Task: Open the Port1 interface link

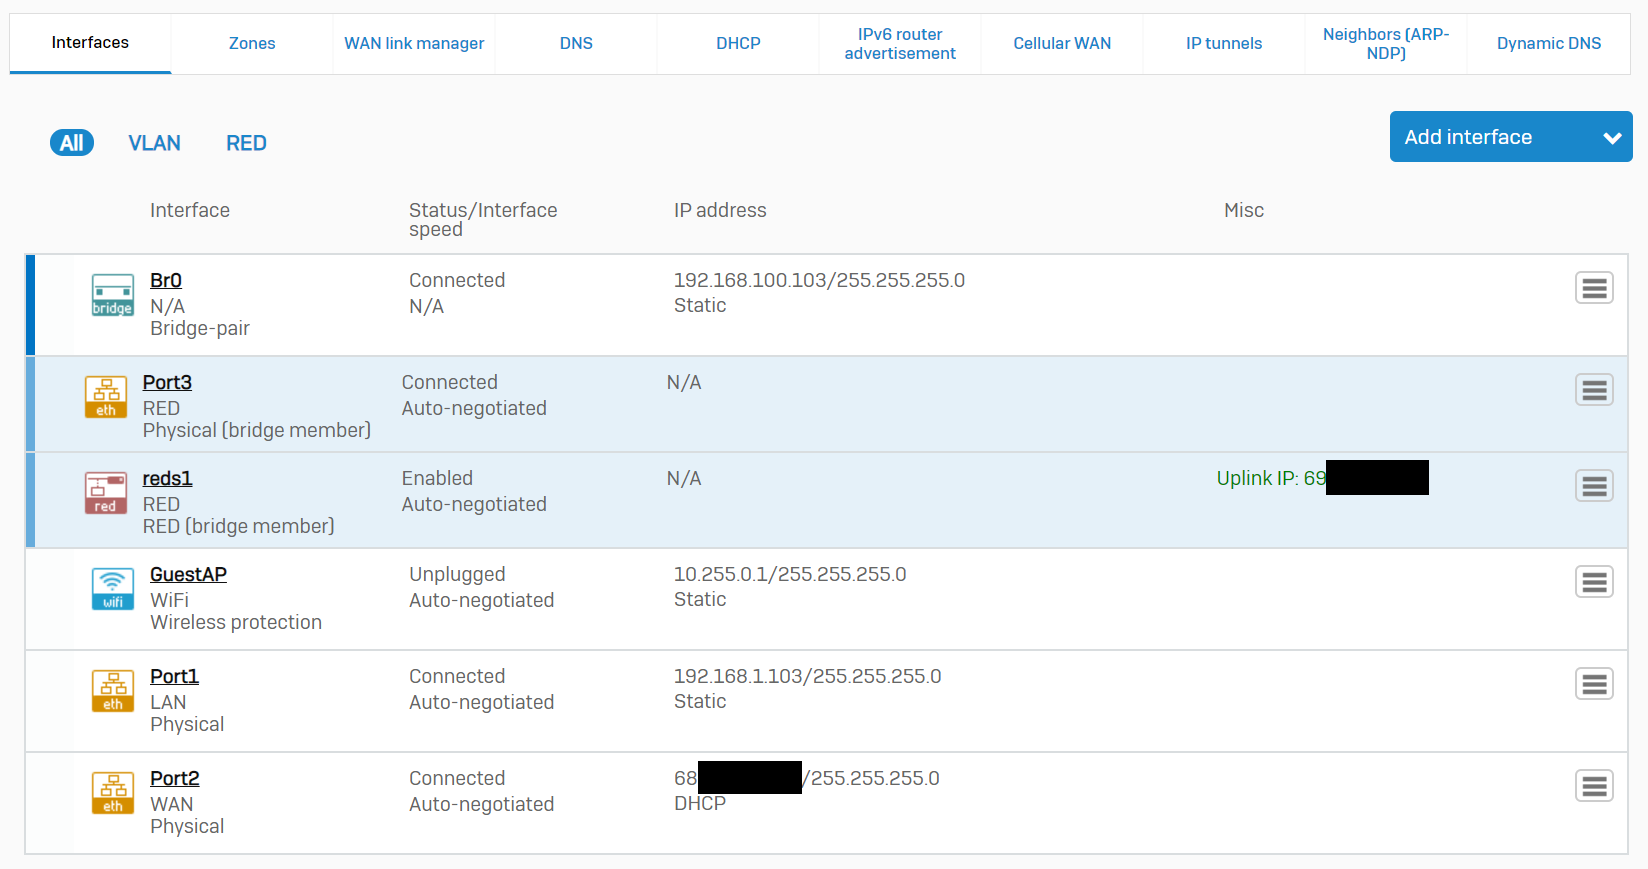Action: 174,677
